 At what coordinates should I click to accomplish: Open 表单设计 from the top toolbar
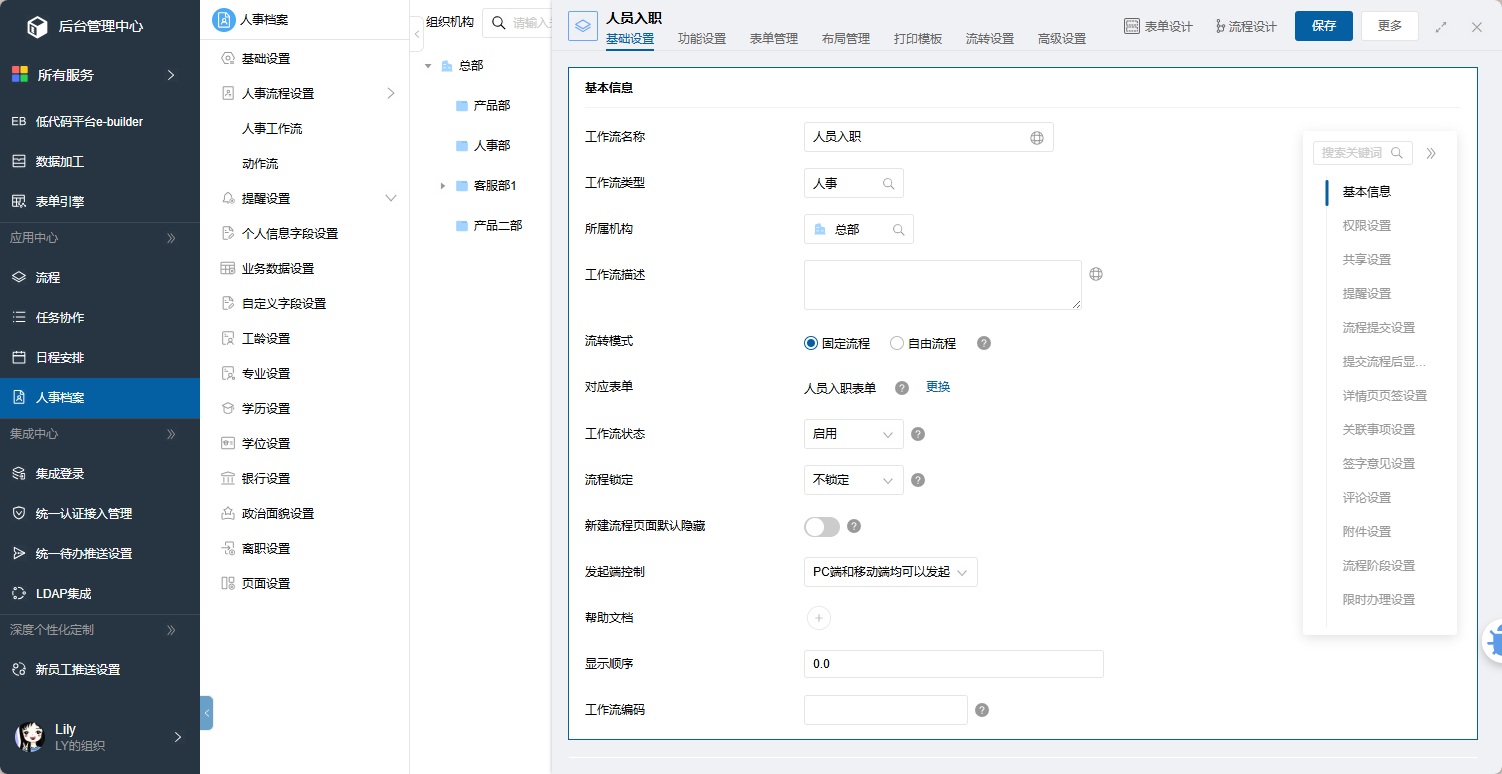(x=1158, y=27)
